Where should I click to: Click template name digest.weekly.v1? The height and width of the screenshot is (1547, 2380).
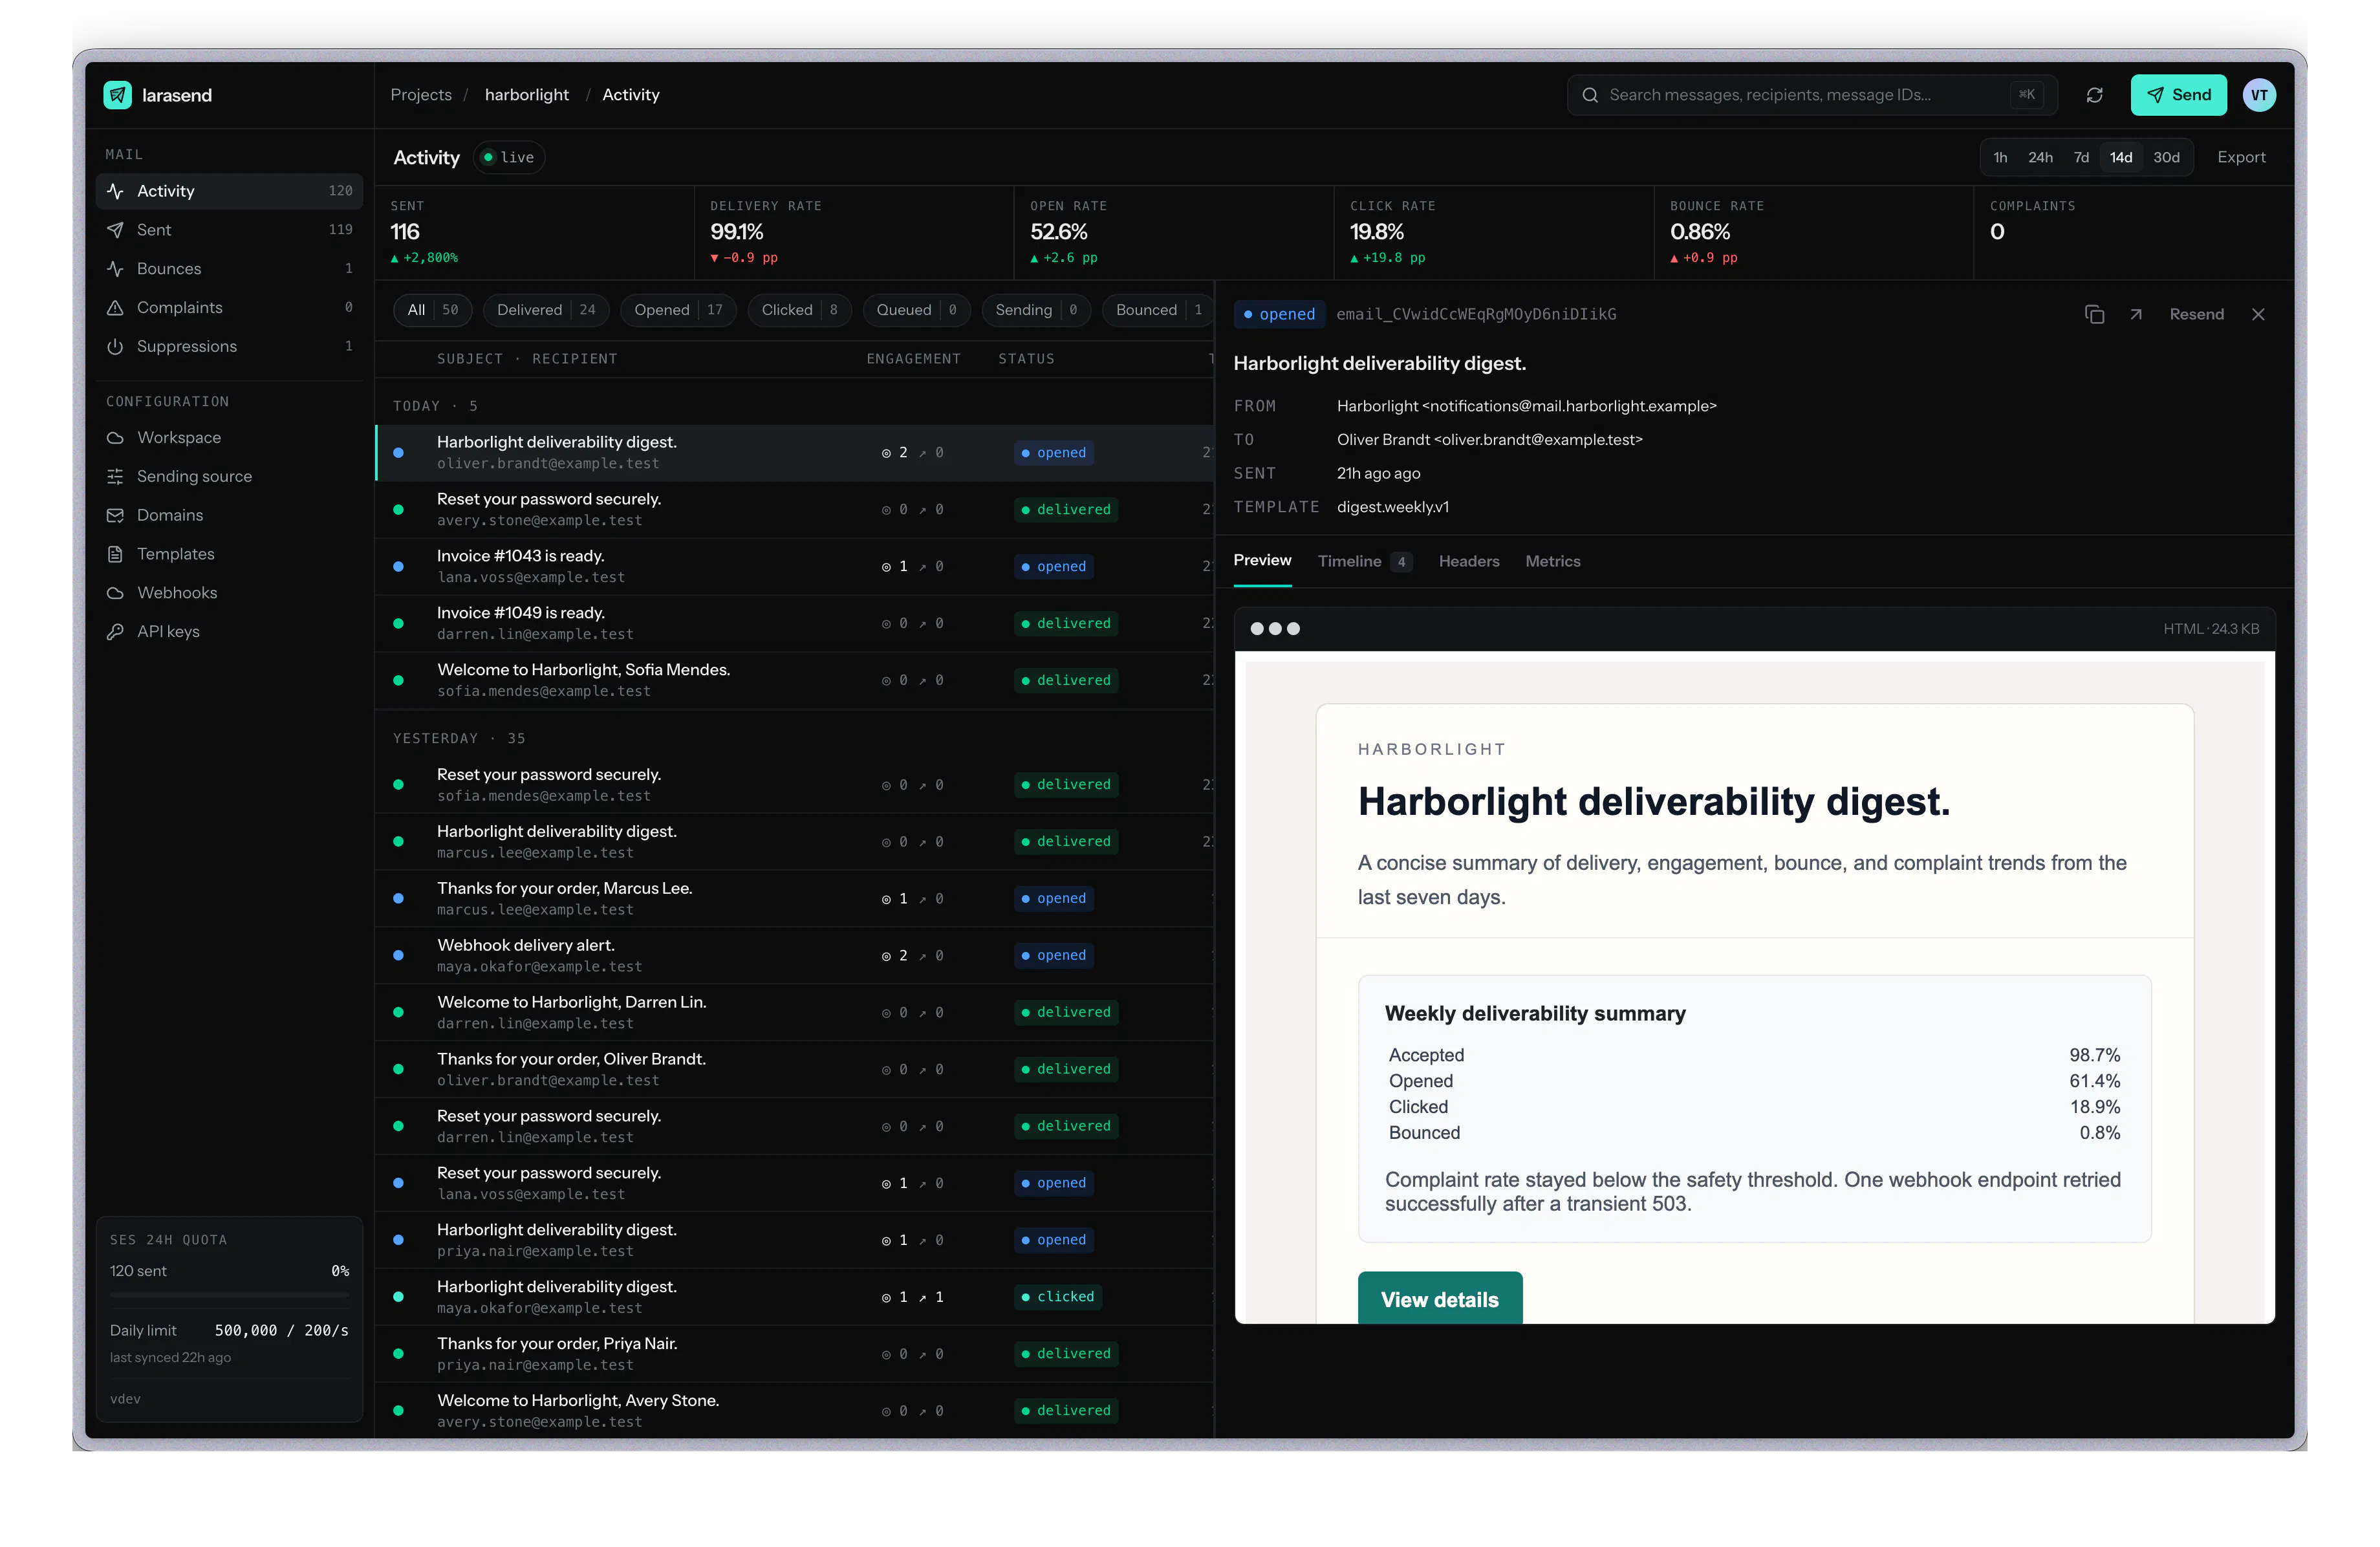coord(1392,507)
